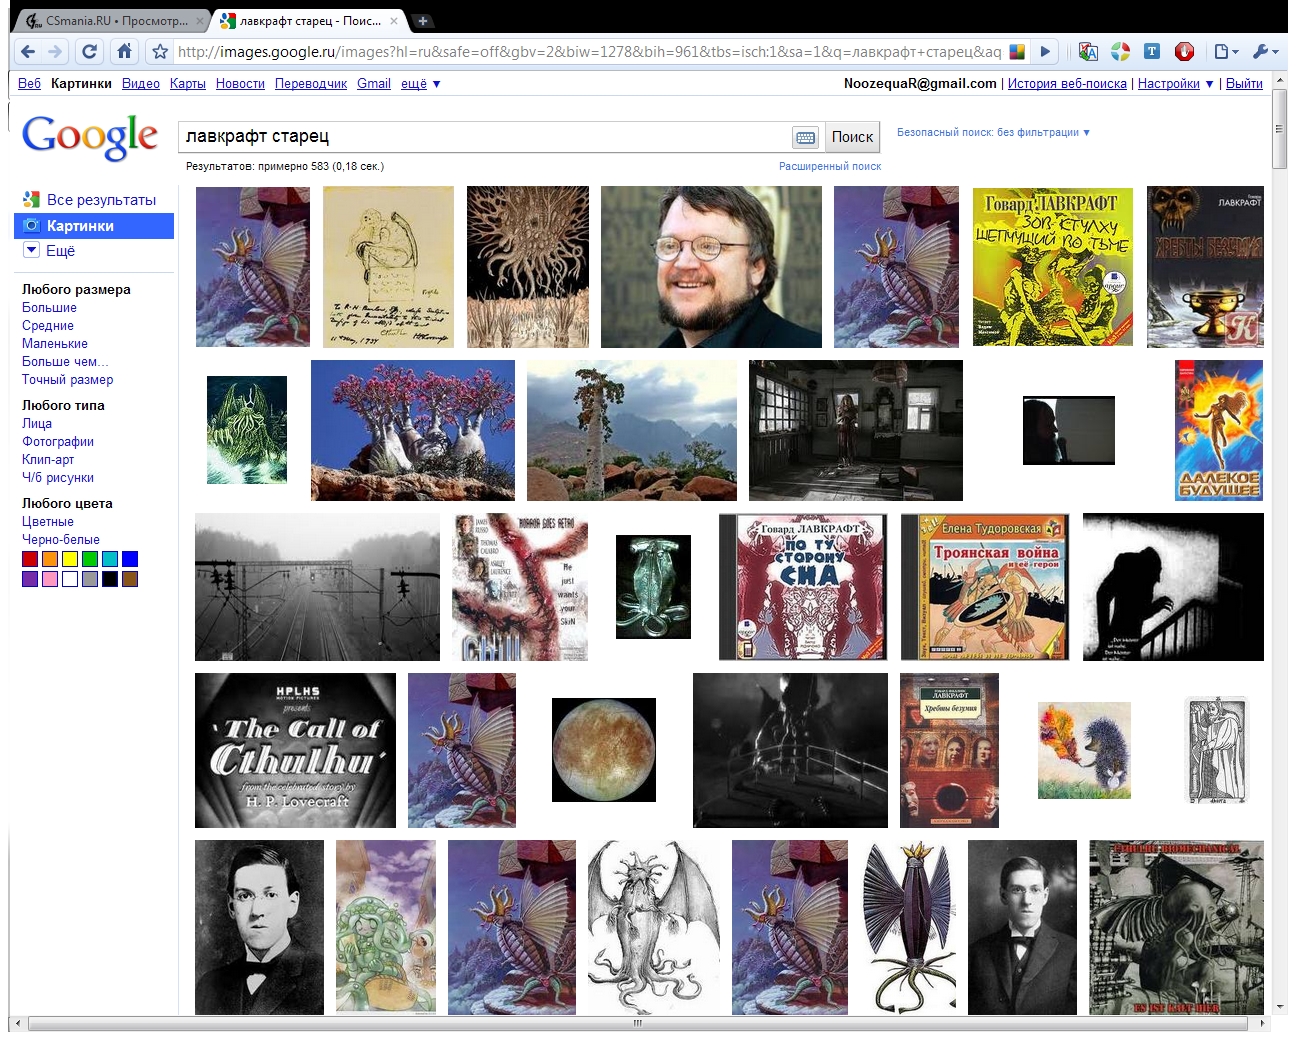Filter results to Фотографии
Screen dimensions: 1296x1040
coord(58,442)
